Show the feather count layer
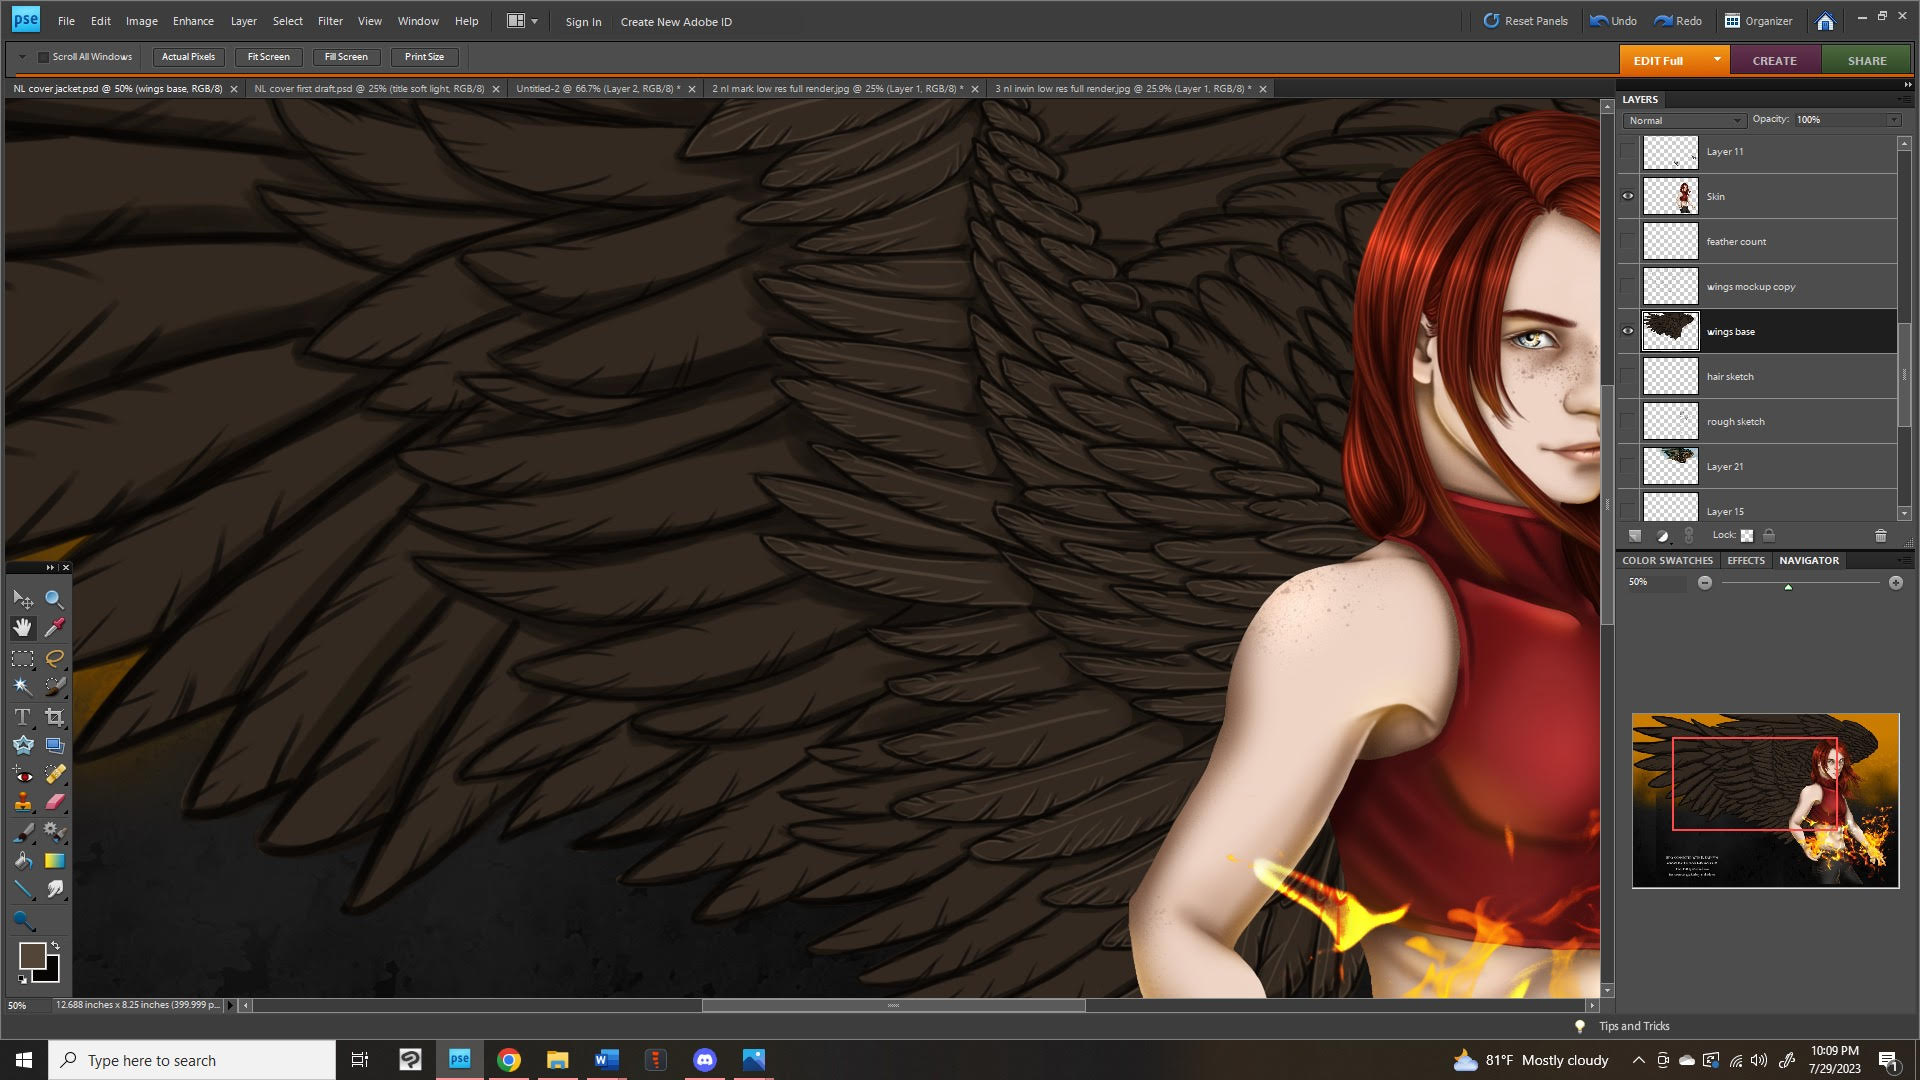Screen dimensions: 1920x1080 pyautogui.click(x=1628, y=241)
